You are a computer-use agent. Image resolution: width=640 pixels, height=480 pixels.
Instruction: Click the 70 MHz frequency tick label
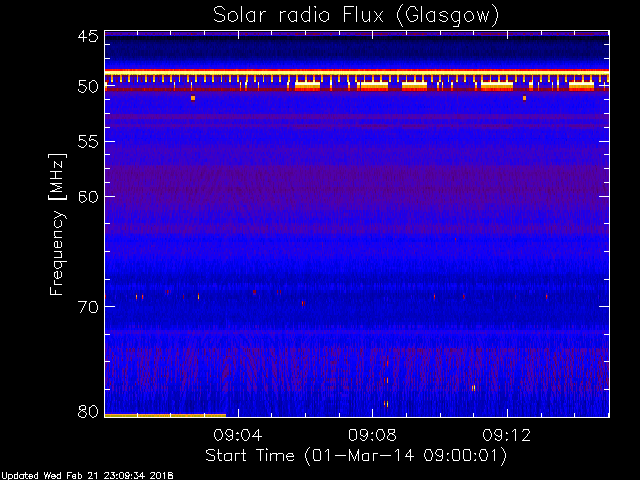coord(88,307)
